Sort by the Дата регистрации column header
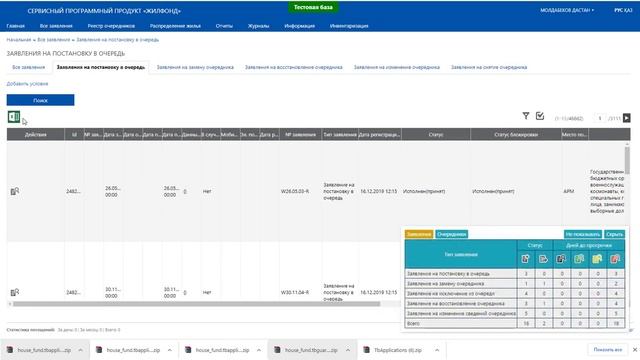Image resolution: width=640 pixels, height=360 pixels. pos(380,134)
